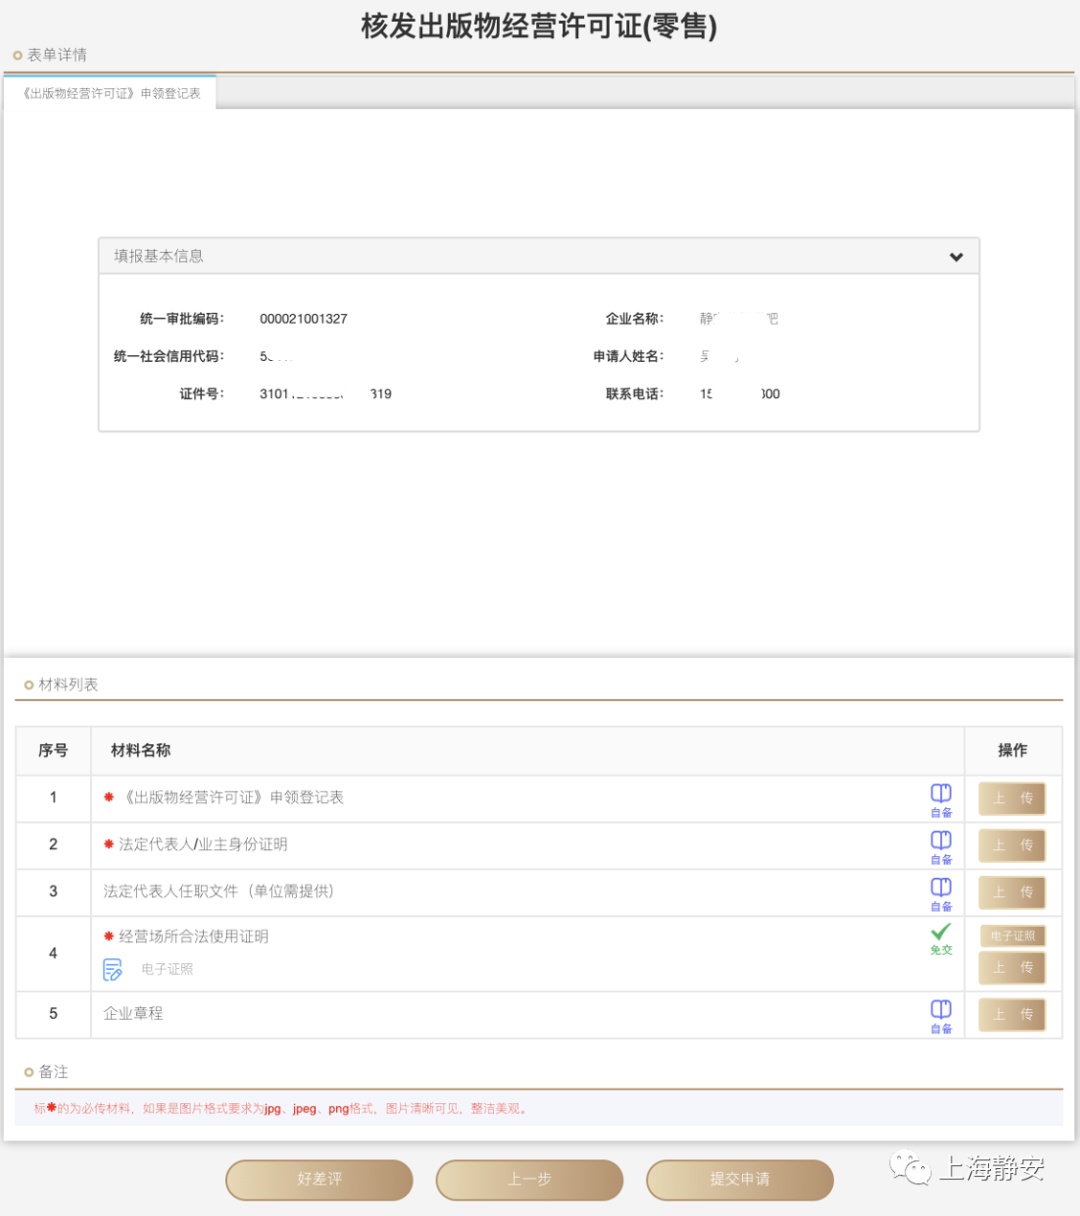The height and width of the screenshot is (1216, 1080).
Task: Click the 填报基本信息 header text
Action: (159, 256)
